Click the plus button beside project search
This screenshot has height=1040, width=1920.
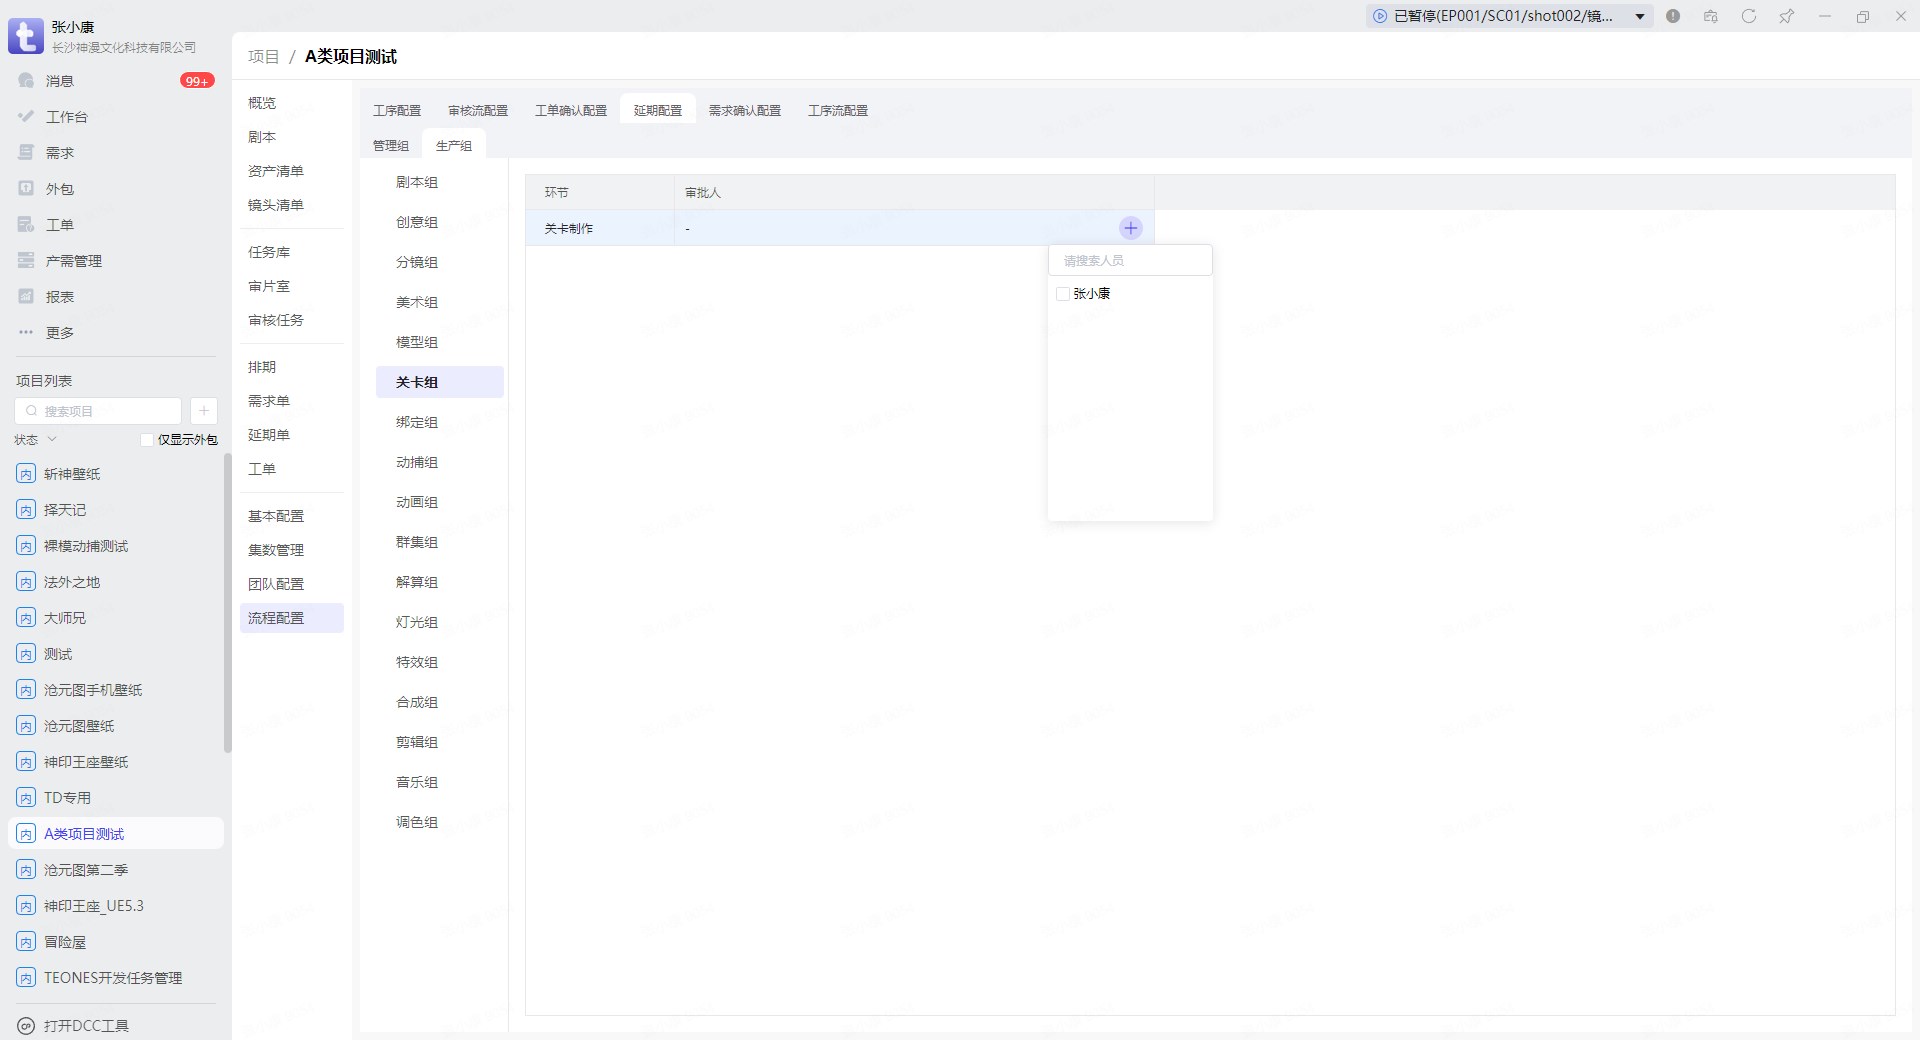203,411
